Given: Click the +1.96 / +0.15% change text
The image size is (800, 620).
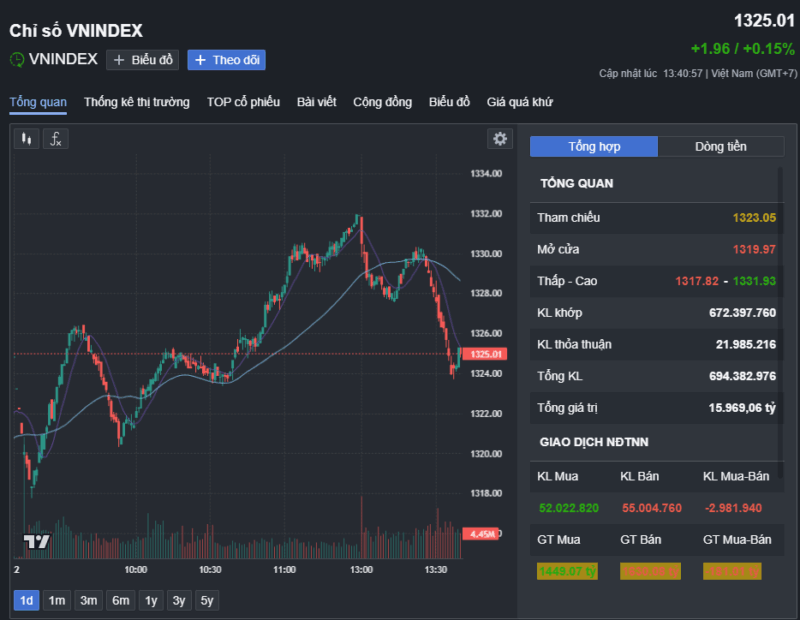Looking at the screenshot, I should point(742,49).
